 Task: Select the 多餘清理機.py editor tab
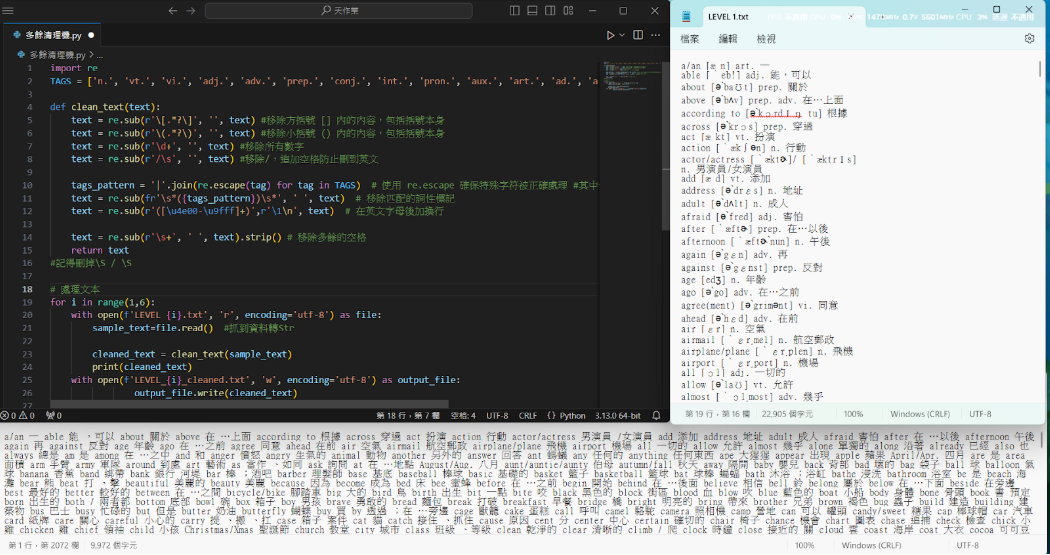coord(54,35)
